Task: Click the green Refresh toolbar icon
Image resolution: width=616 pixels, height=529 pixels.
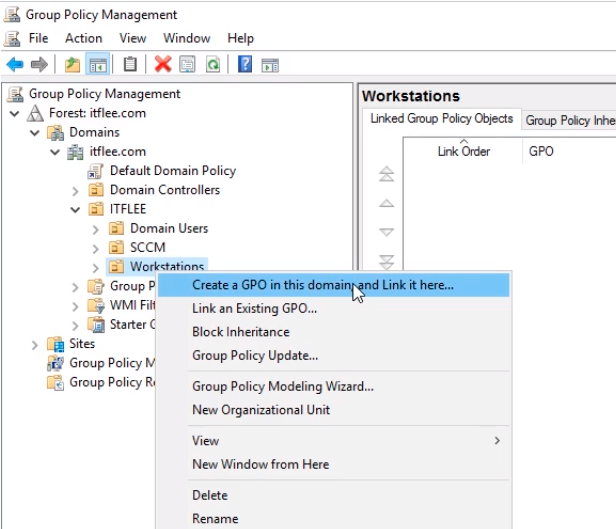Action: 213,64
